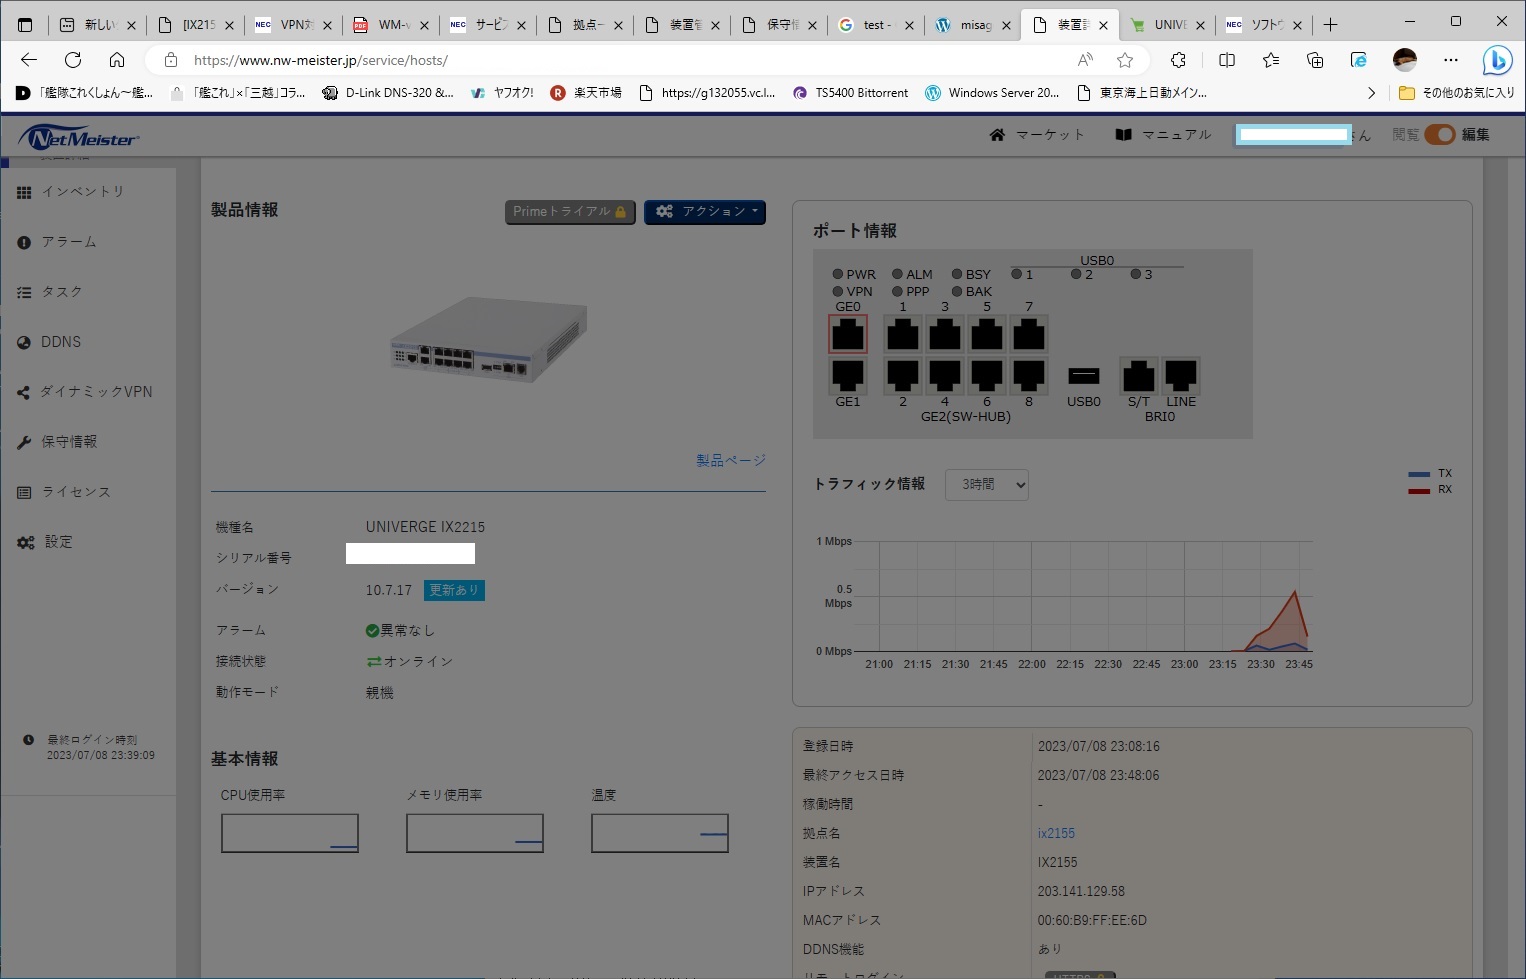1526x979 pixels.
Task: Click the CPU使用率 graph box
Action: click(290, 833)
